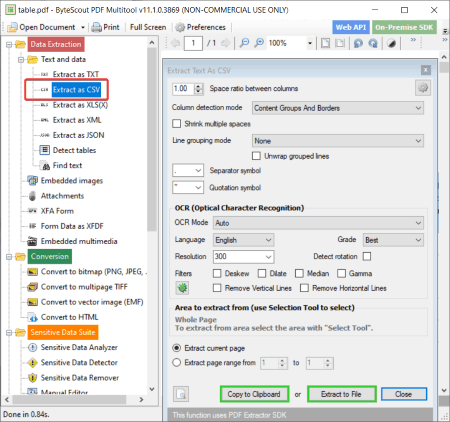The width and height of the screenshot is (450, 422).
Task: Switch to Full Screen mode
Action: pyautogui.click(x=148, y=27)
